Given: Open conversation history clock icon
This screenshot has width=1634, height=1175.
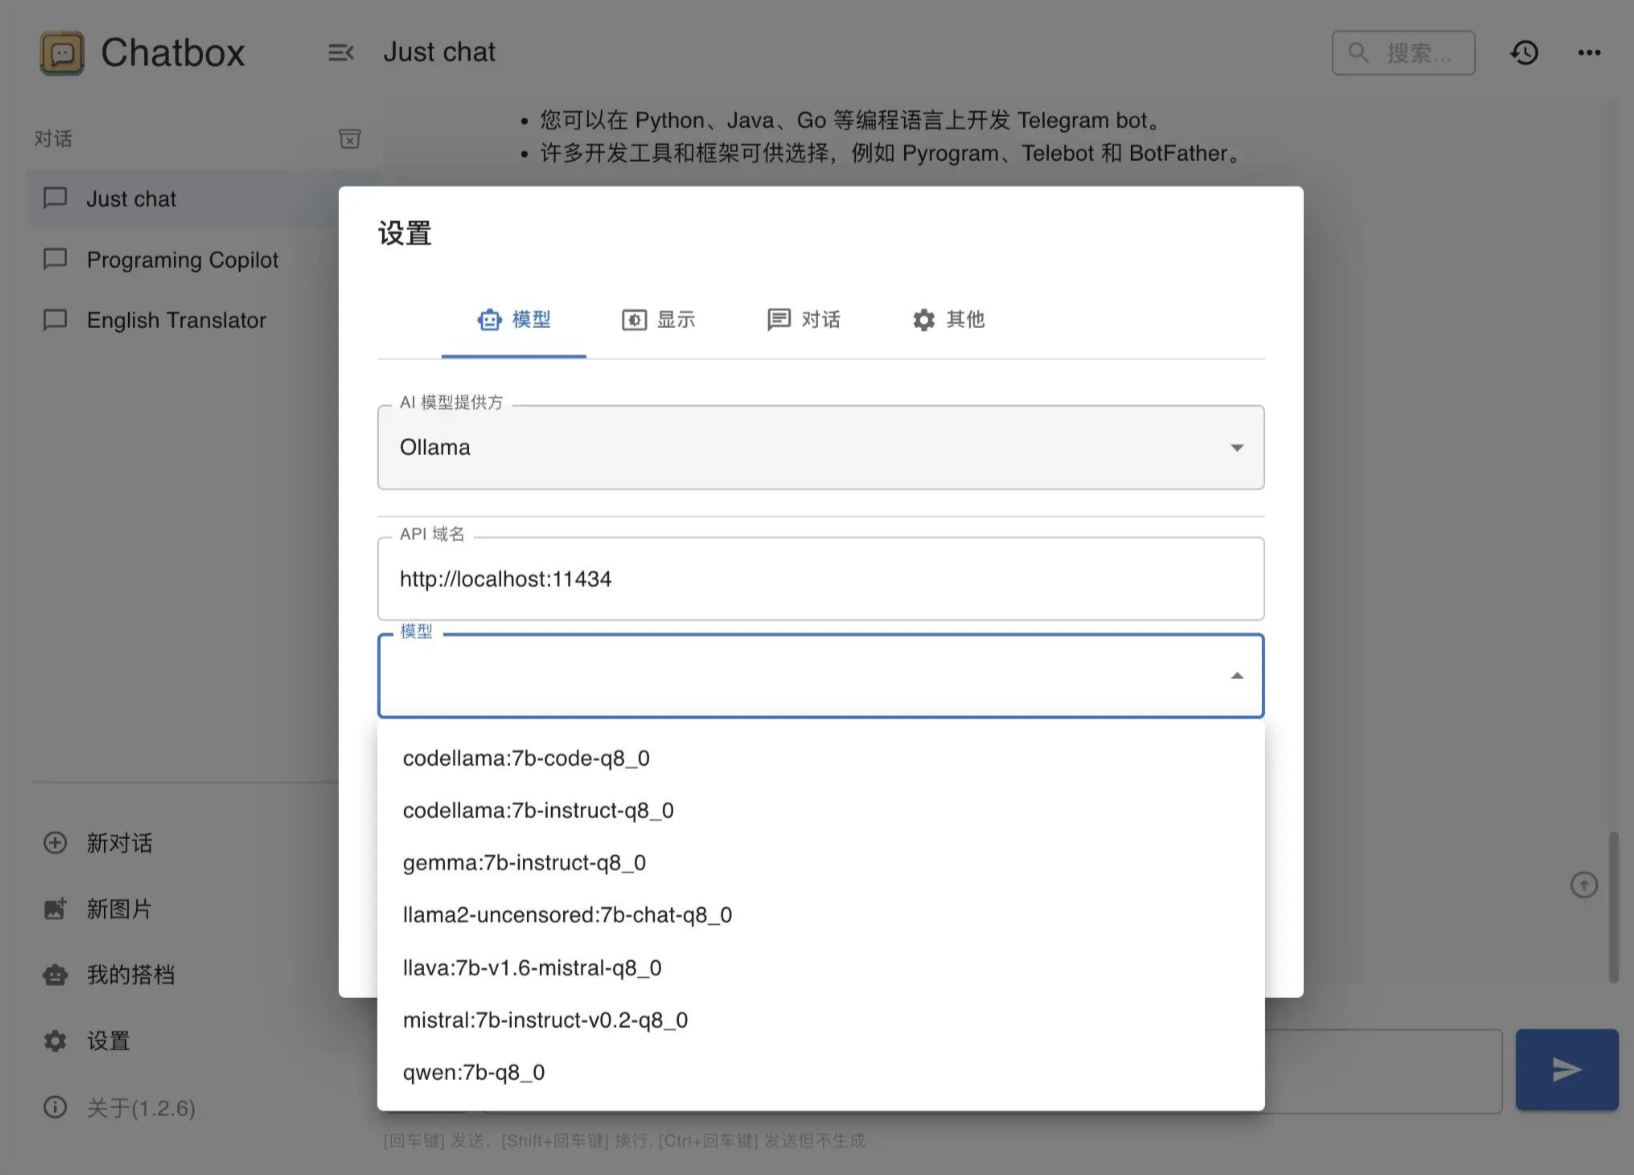Looking at the screenshot, I should click(1524, 52).
